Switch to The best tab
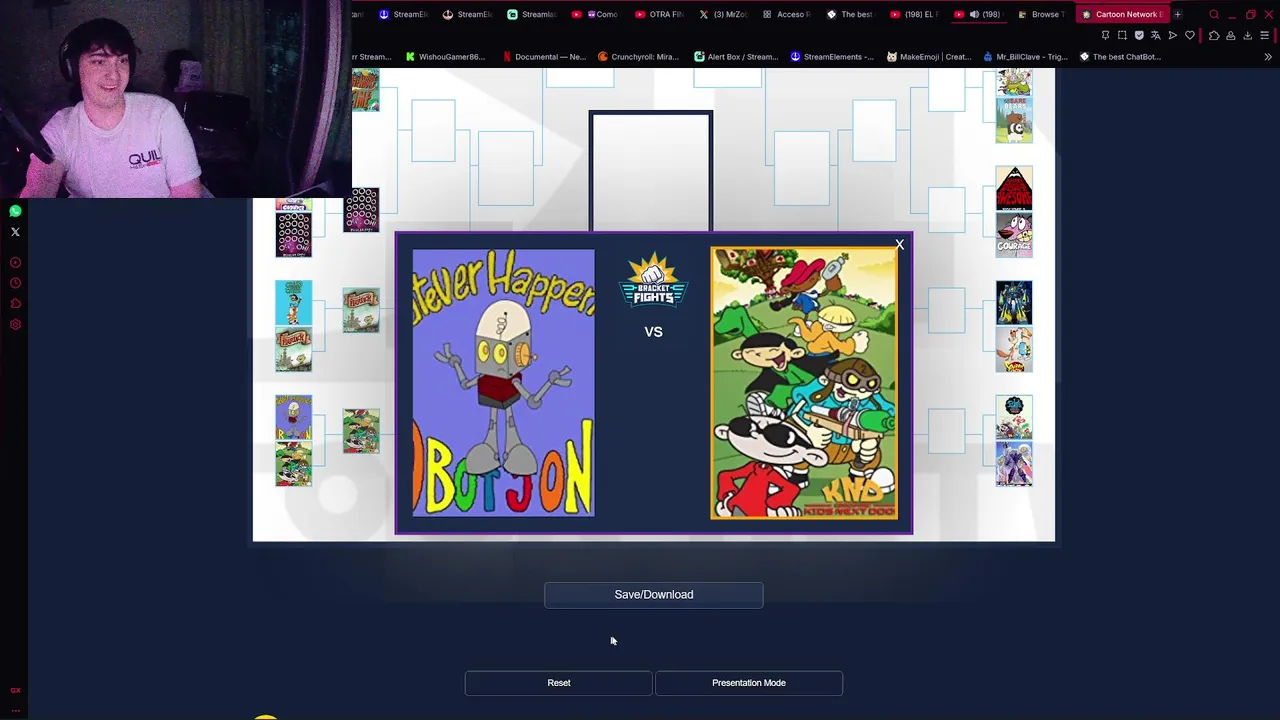Viewport: 1280px width, 720px height. tap(851, 14)
